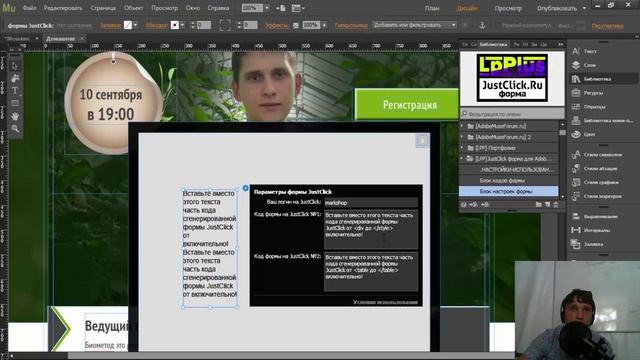
Task: Open the Окно menu
Action: pos(192,8)
